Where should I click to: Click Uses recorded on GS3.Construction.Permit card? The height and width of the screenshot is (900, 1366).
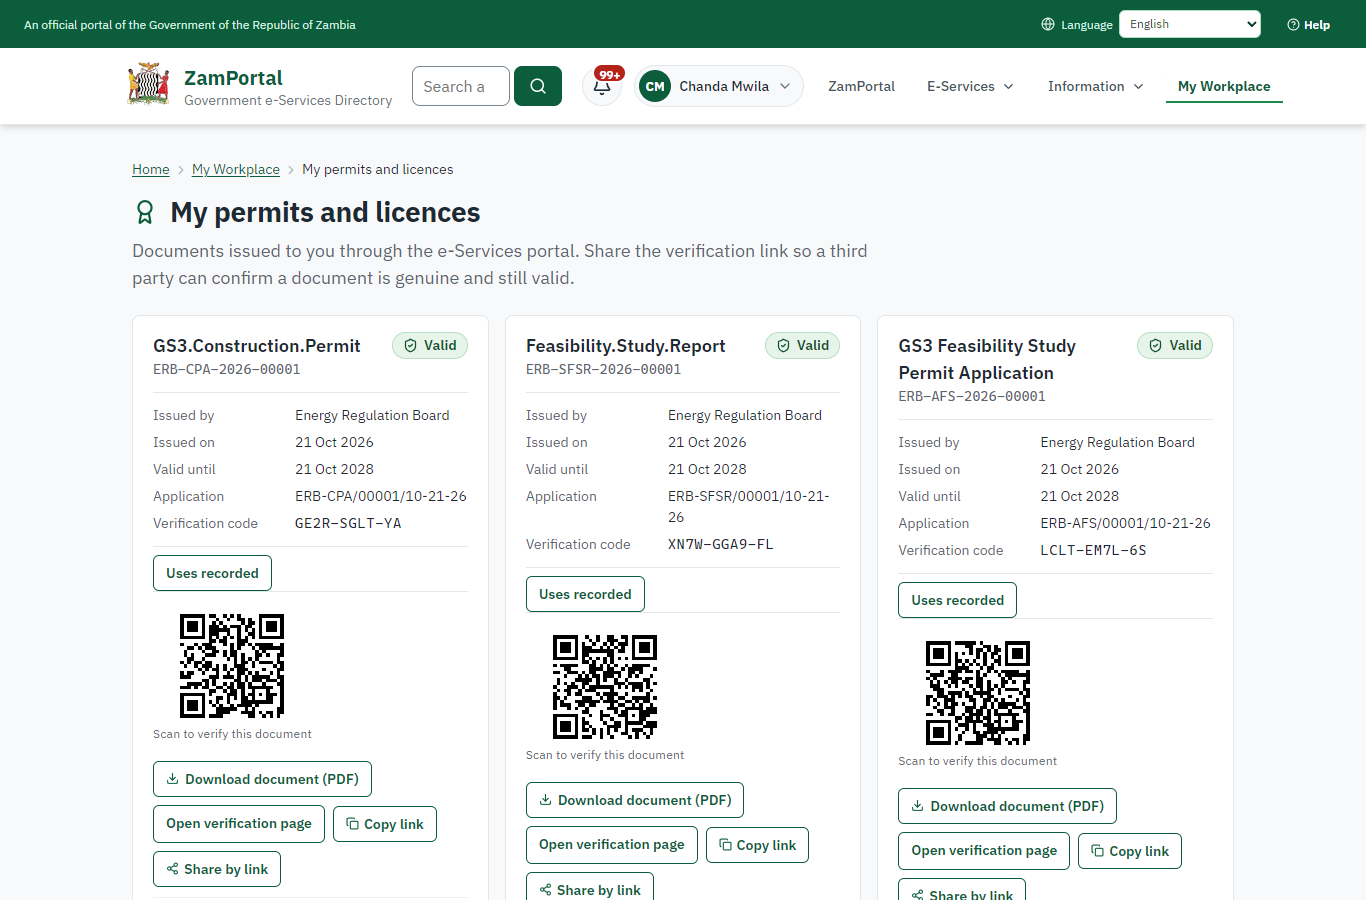[x=212, y=573]
